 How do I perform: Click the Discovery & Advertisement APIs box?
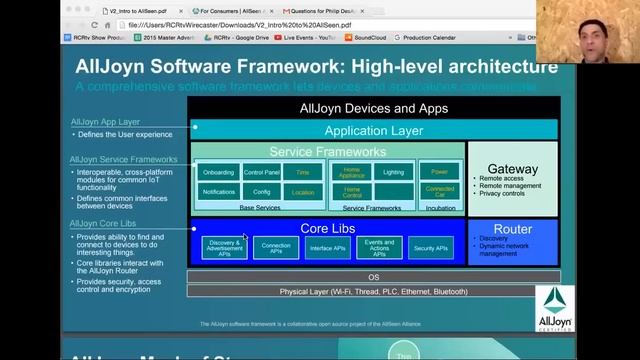(x=224, y=248)
